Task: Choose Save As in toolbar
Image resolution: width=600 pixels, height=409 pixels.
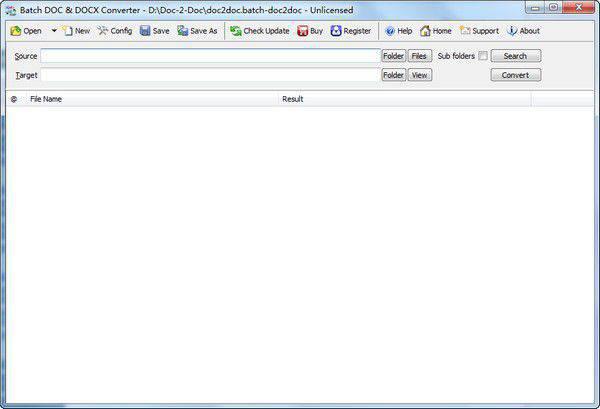Action: (197, 31)
